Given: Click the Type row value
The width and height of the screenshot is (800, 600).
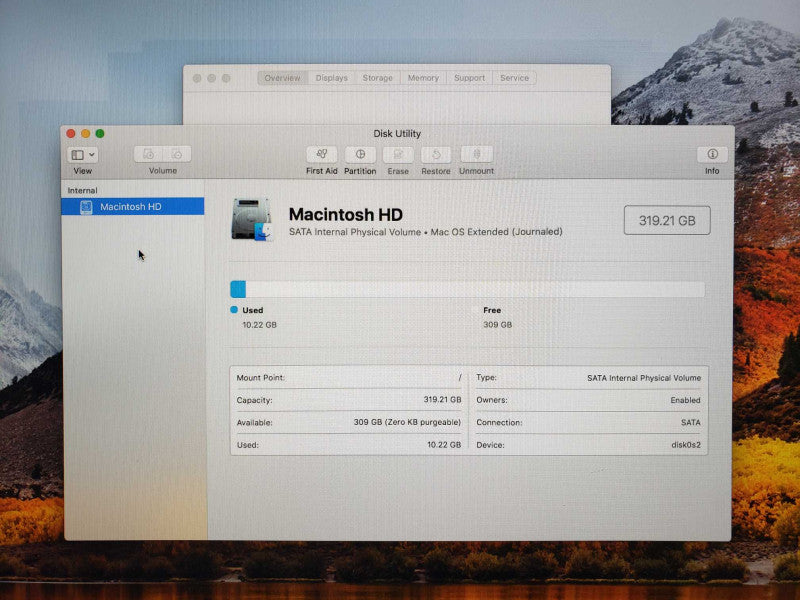Looking at the screenshot, I should [644, 378].
